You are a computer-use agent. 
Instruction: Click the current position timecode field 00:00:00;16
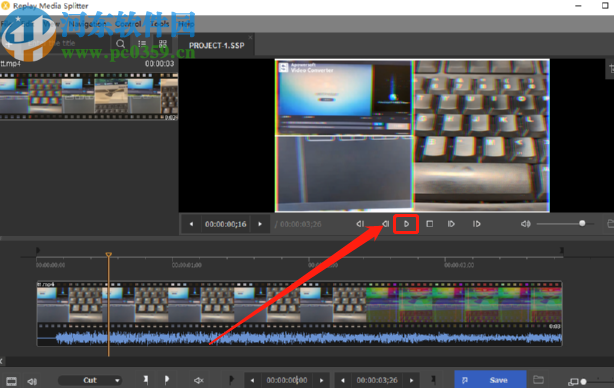226,224
